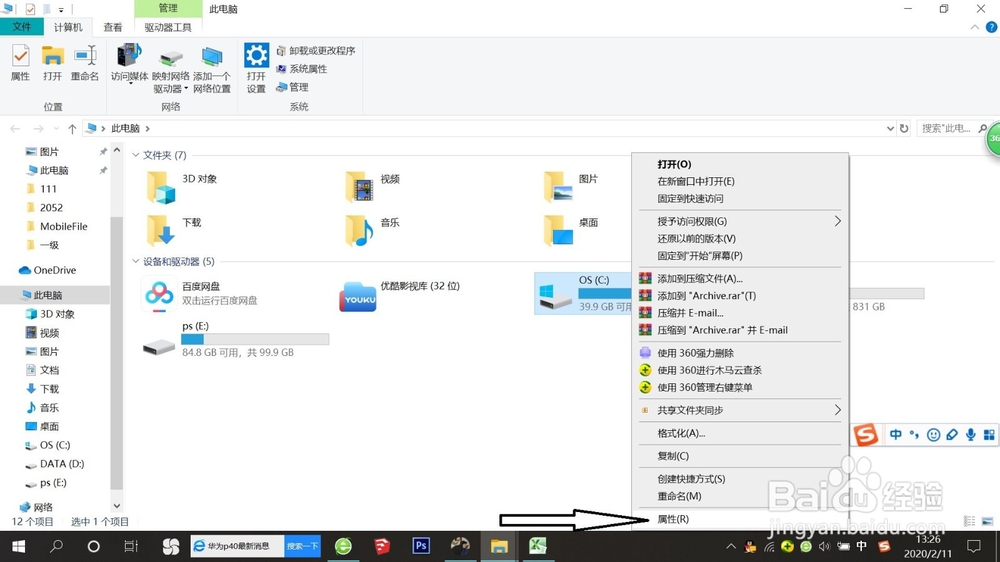Open the Windows Start menu
This screenshot has width=1000, height=562.
(x=18, y=546)
